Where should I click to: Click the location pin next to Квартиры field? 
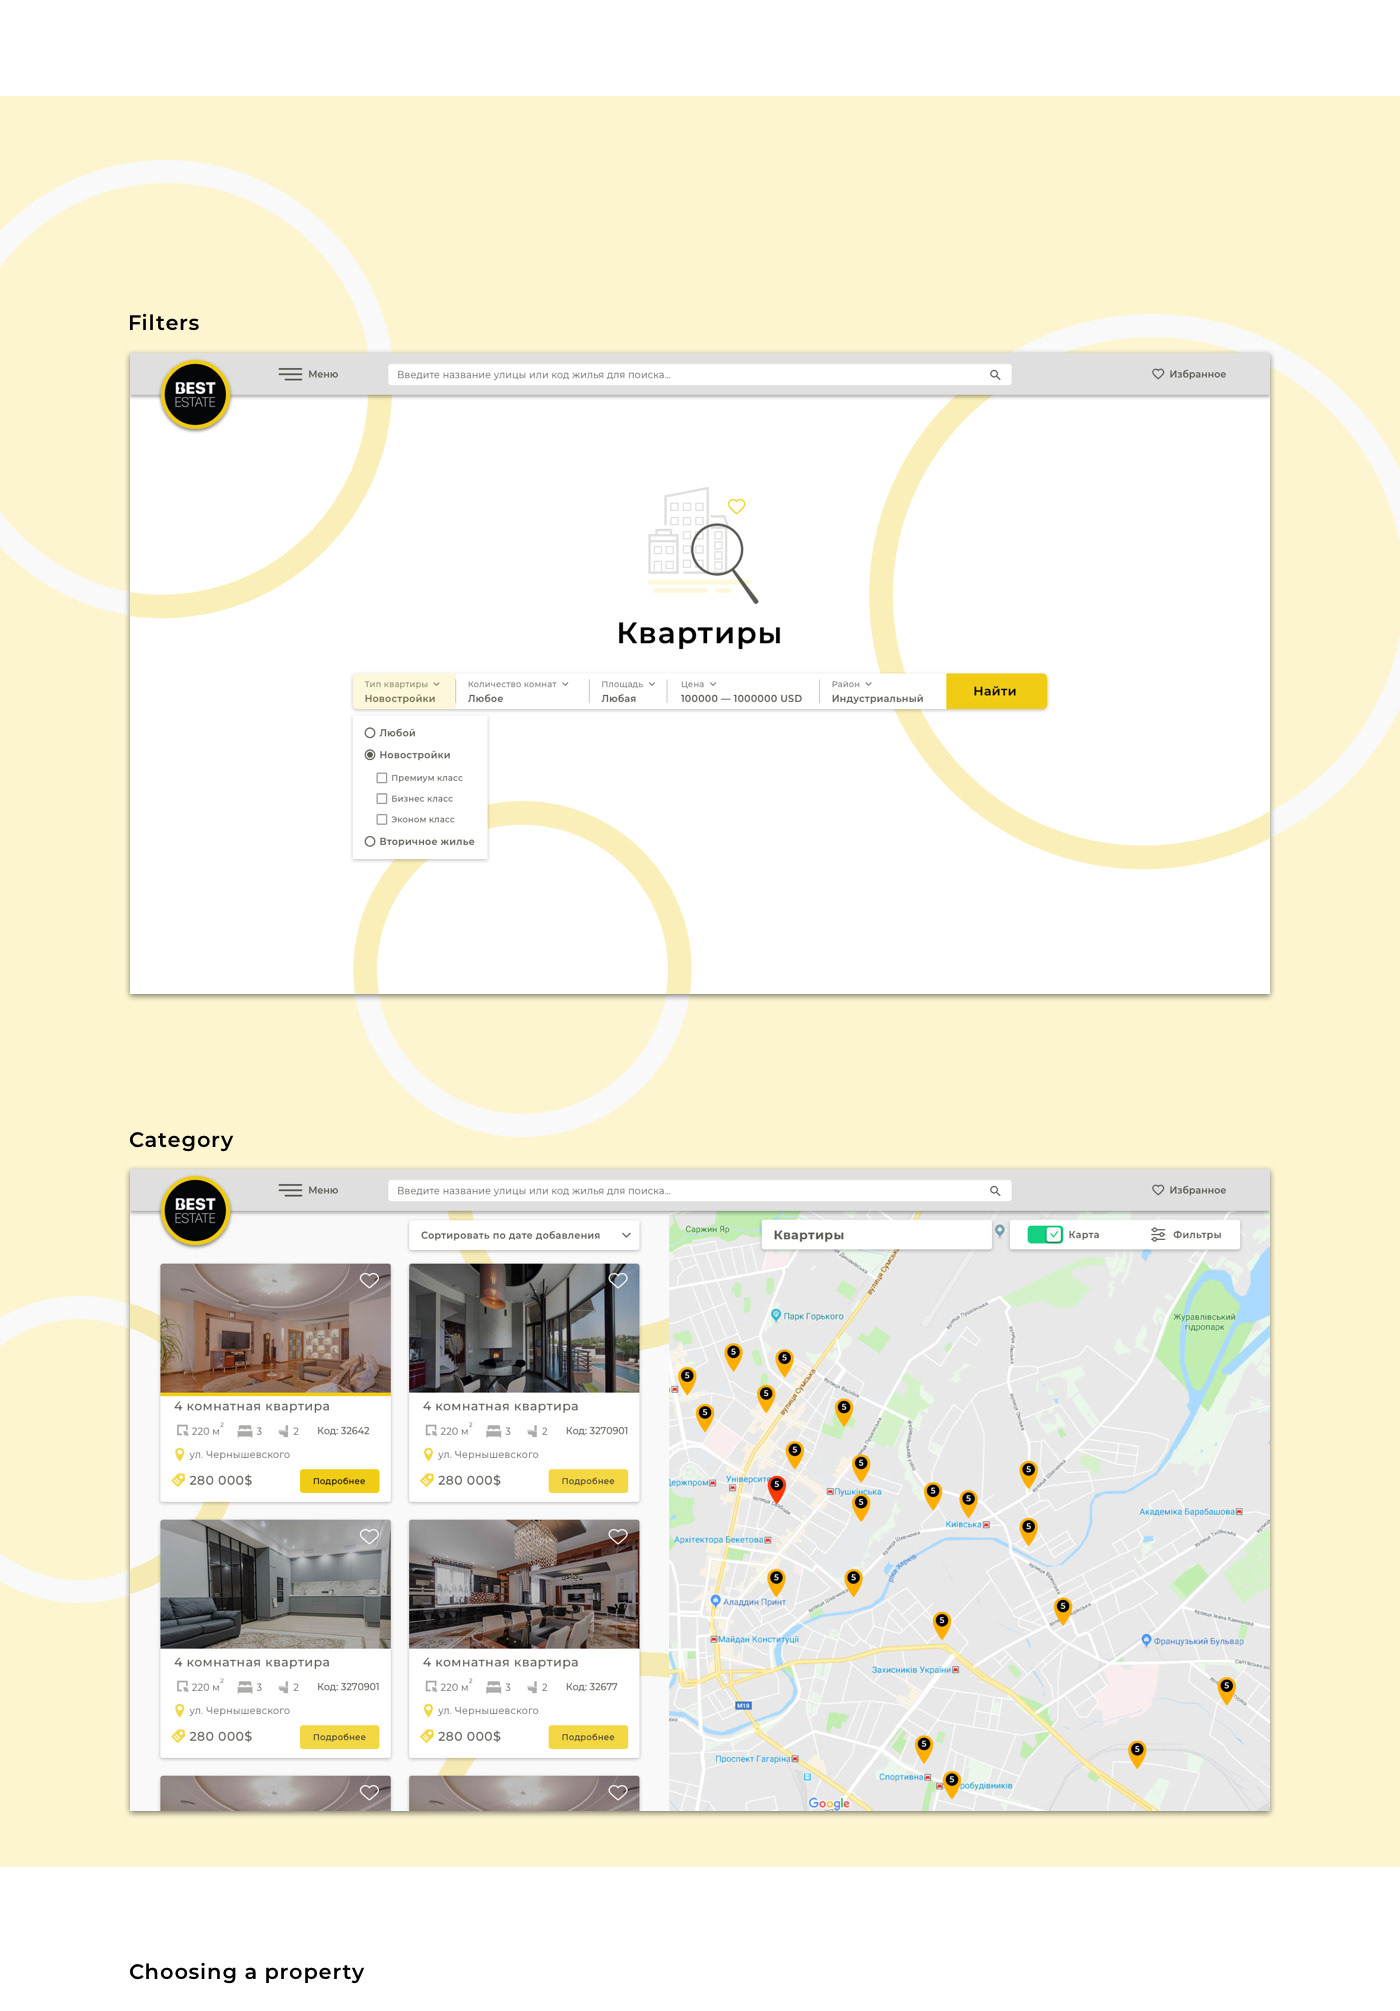coord(999,1231)
